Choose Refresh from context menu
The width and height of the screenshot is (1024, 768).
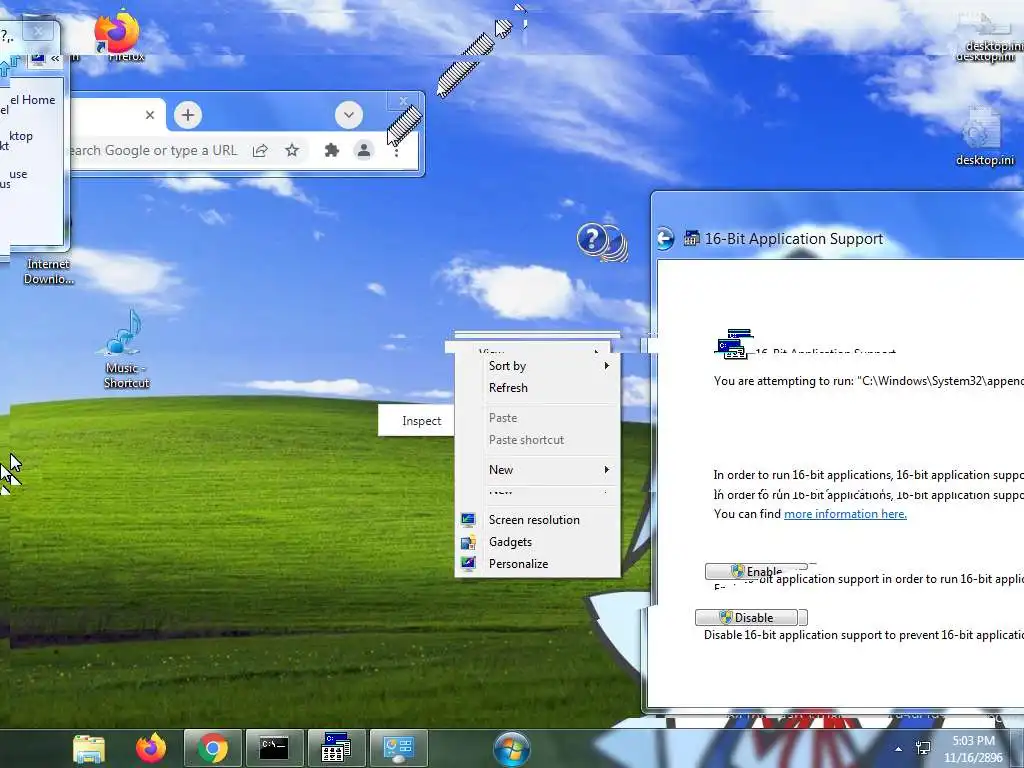(537, 388)
